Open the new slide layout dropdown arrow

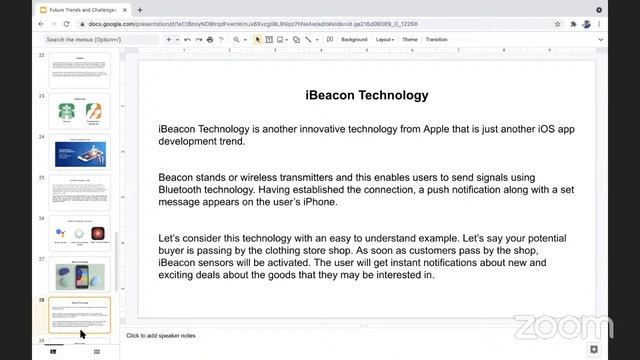[178, 40]
